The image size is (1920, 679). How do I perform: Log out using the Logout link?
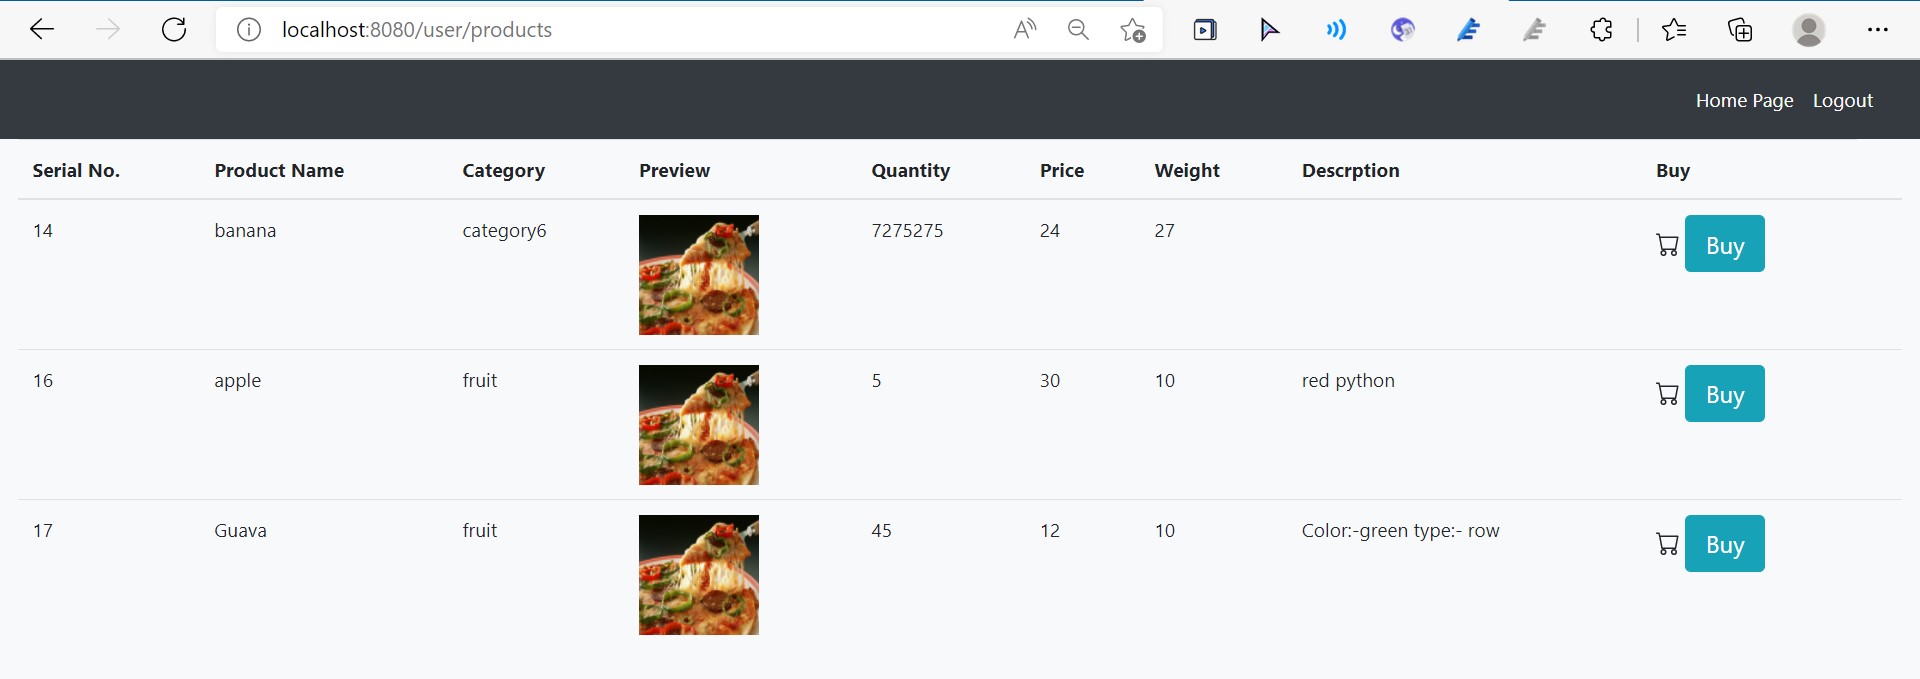pyautogui.click(x=1843, y=100)
